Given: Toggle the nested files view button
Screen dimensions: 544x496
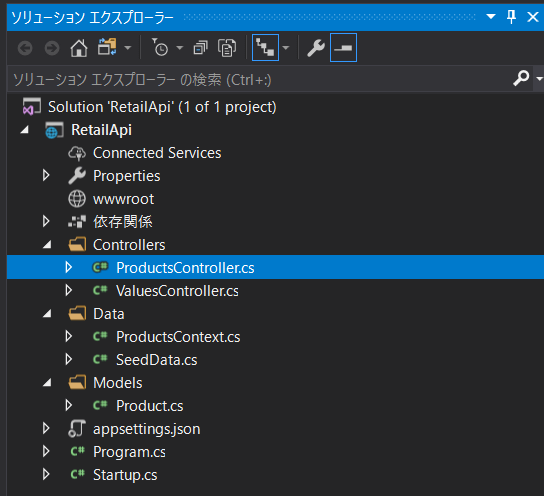Looking at the screenshot, I should [265, 48].
